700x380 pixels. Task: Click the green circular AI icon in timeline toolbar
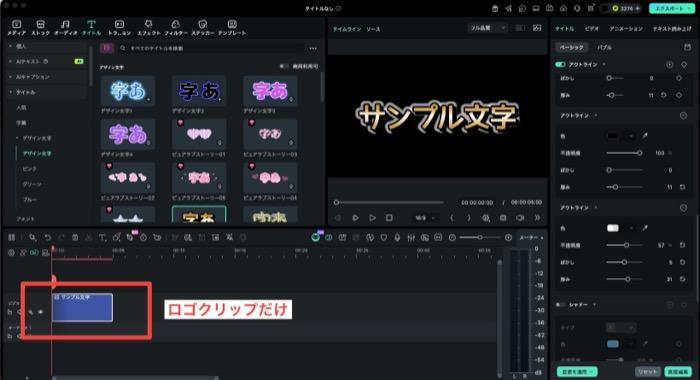click(x=315, y=238)
